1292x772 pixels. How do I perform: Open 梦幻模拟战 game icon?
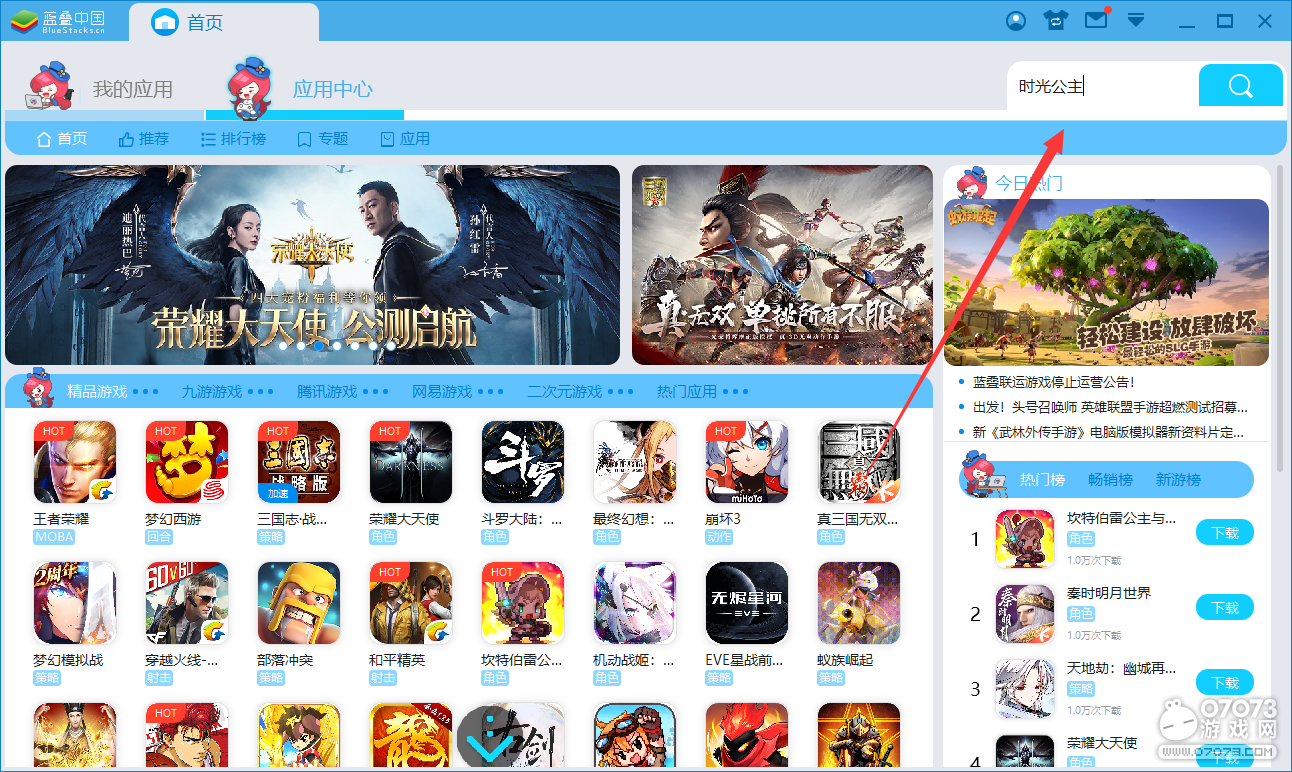75,602
